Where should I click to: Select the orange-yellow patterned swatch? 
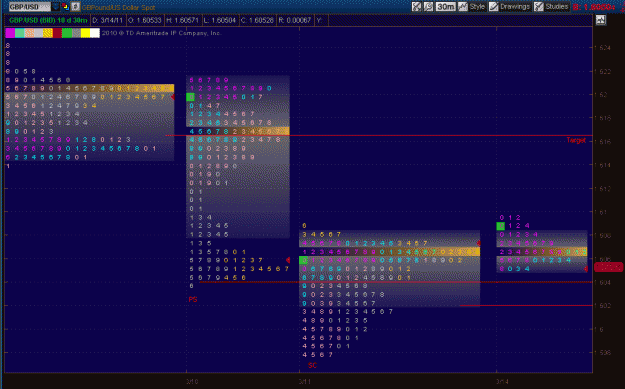48,33
